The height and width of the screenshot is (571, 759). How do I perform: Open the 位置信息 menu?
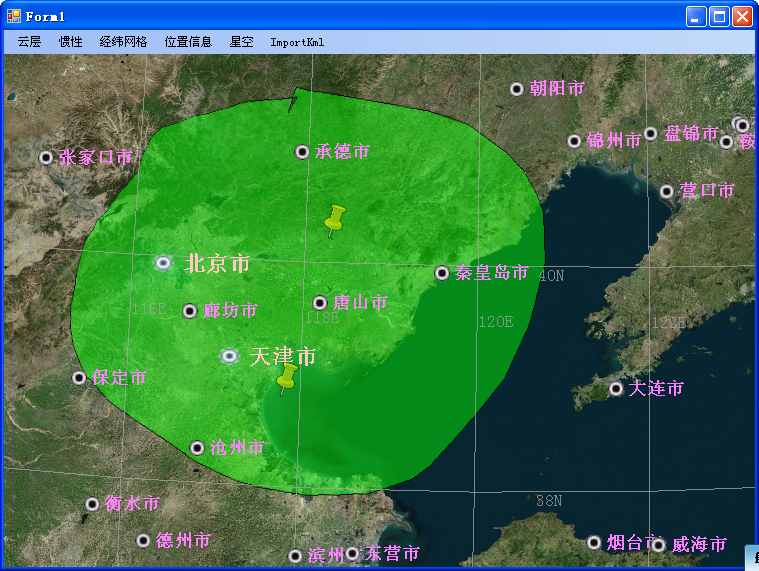click(x=188, y=42)
